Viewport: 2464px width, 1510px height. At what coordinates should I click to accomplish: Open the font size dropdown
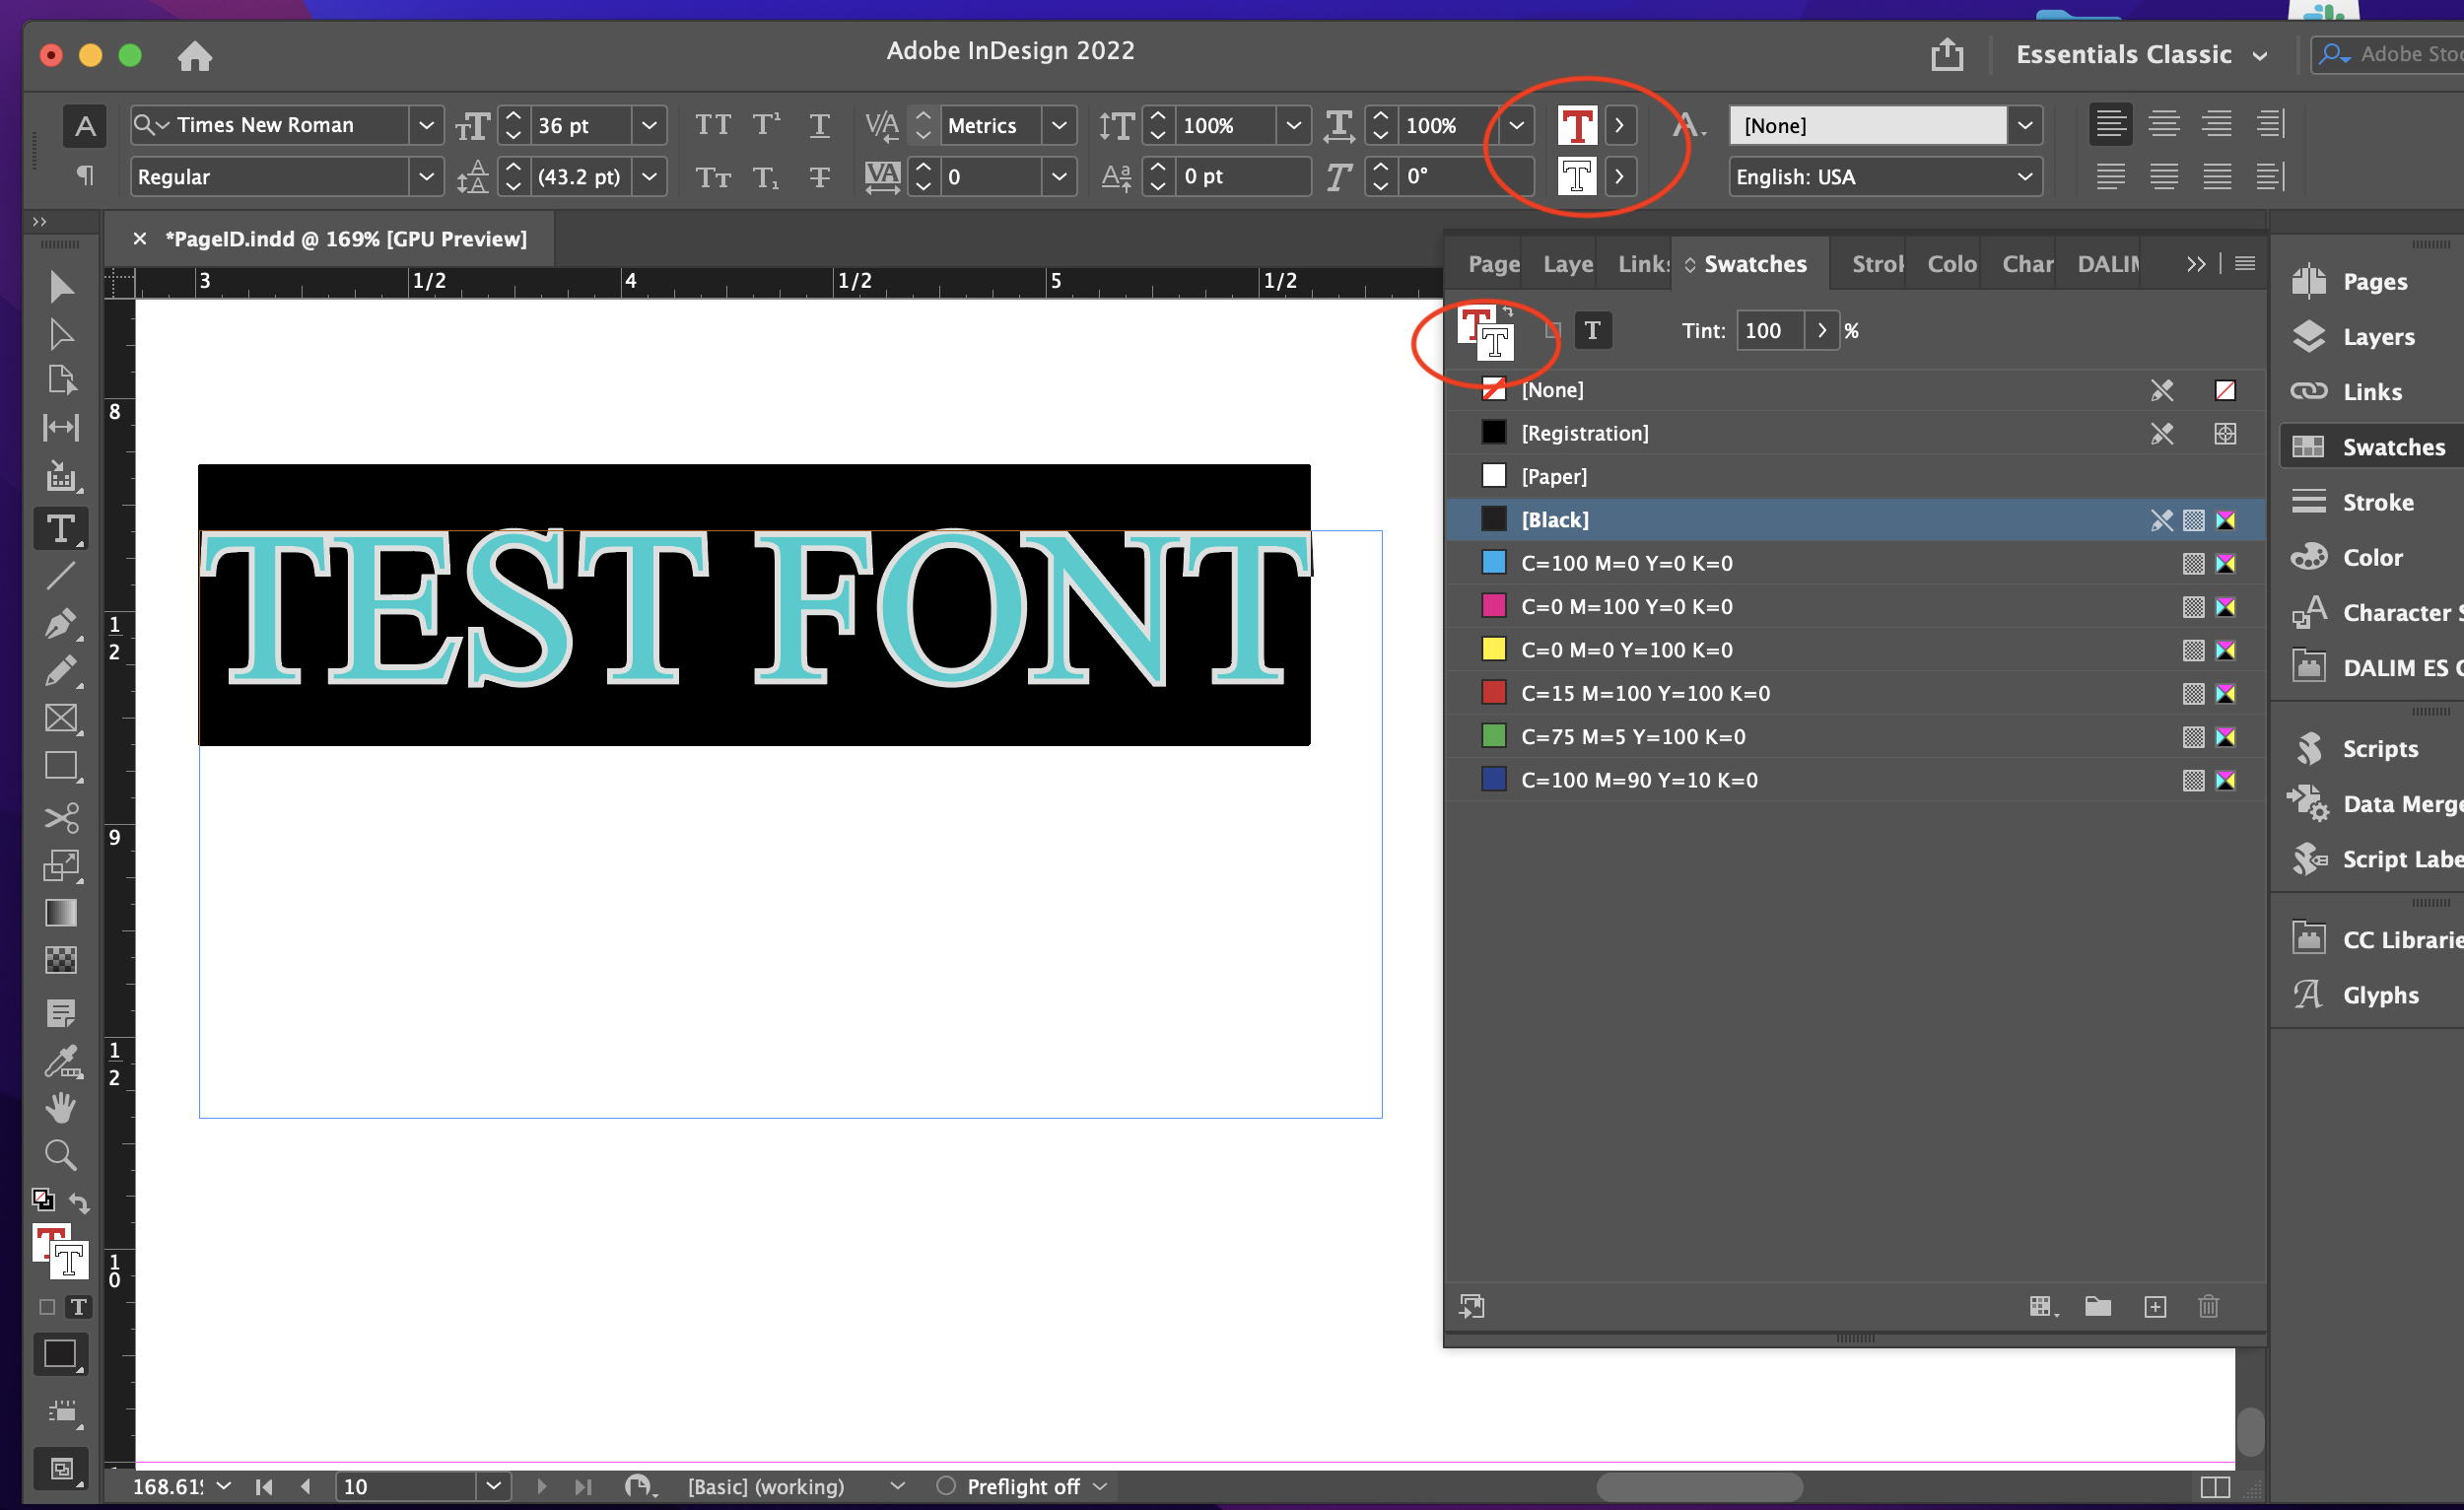coord(649,125)
